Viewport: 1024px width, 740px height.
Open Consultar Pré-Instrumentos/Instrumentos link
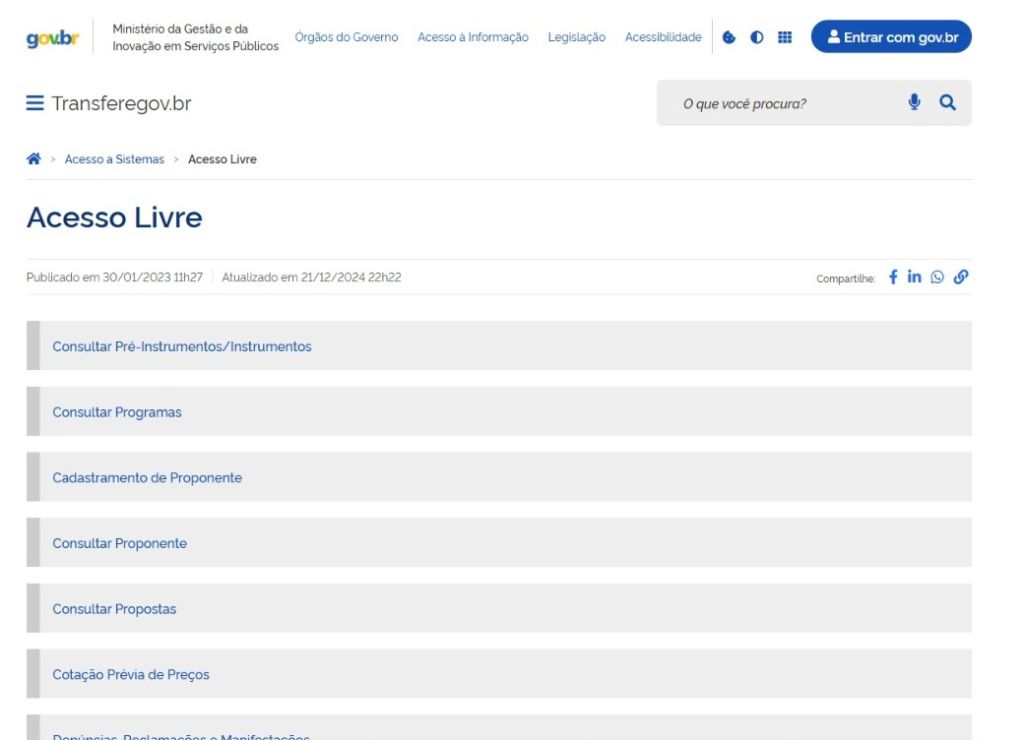point(182,346)
